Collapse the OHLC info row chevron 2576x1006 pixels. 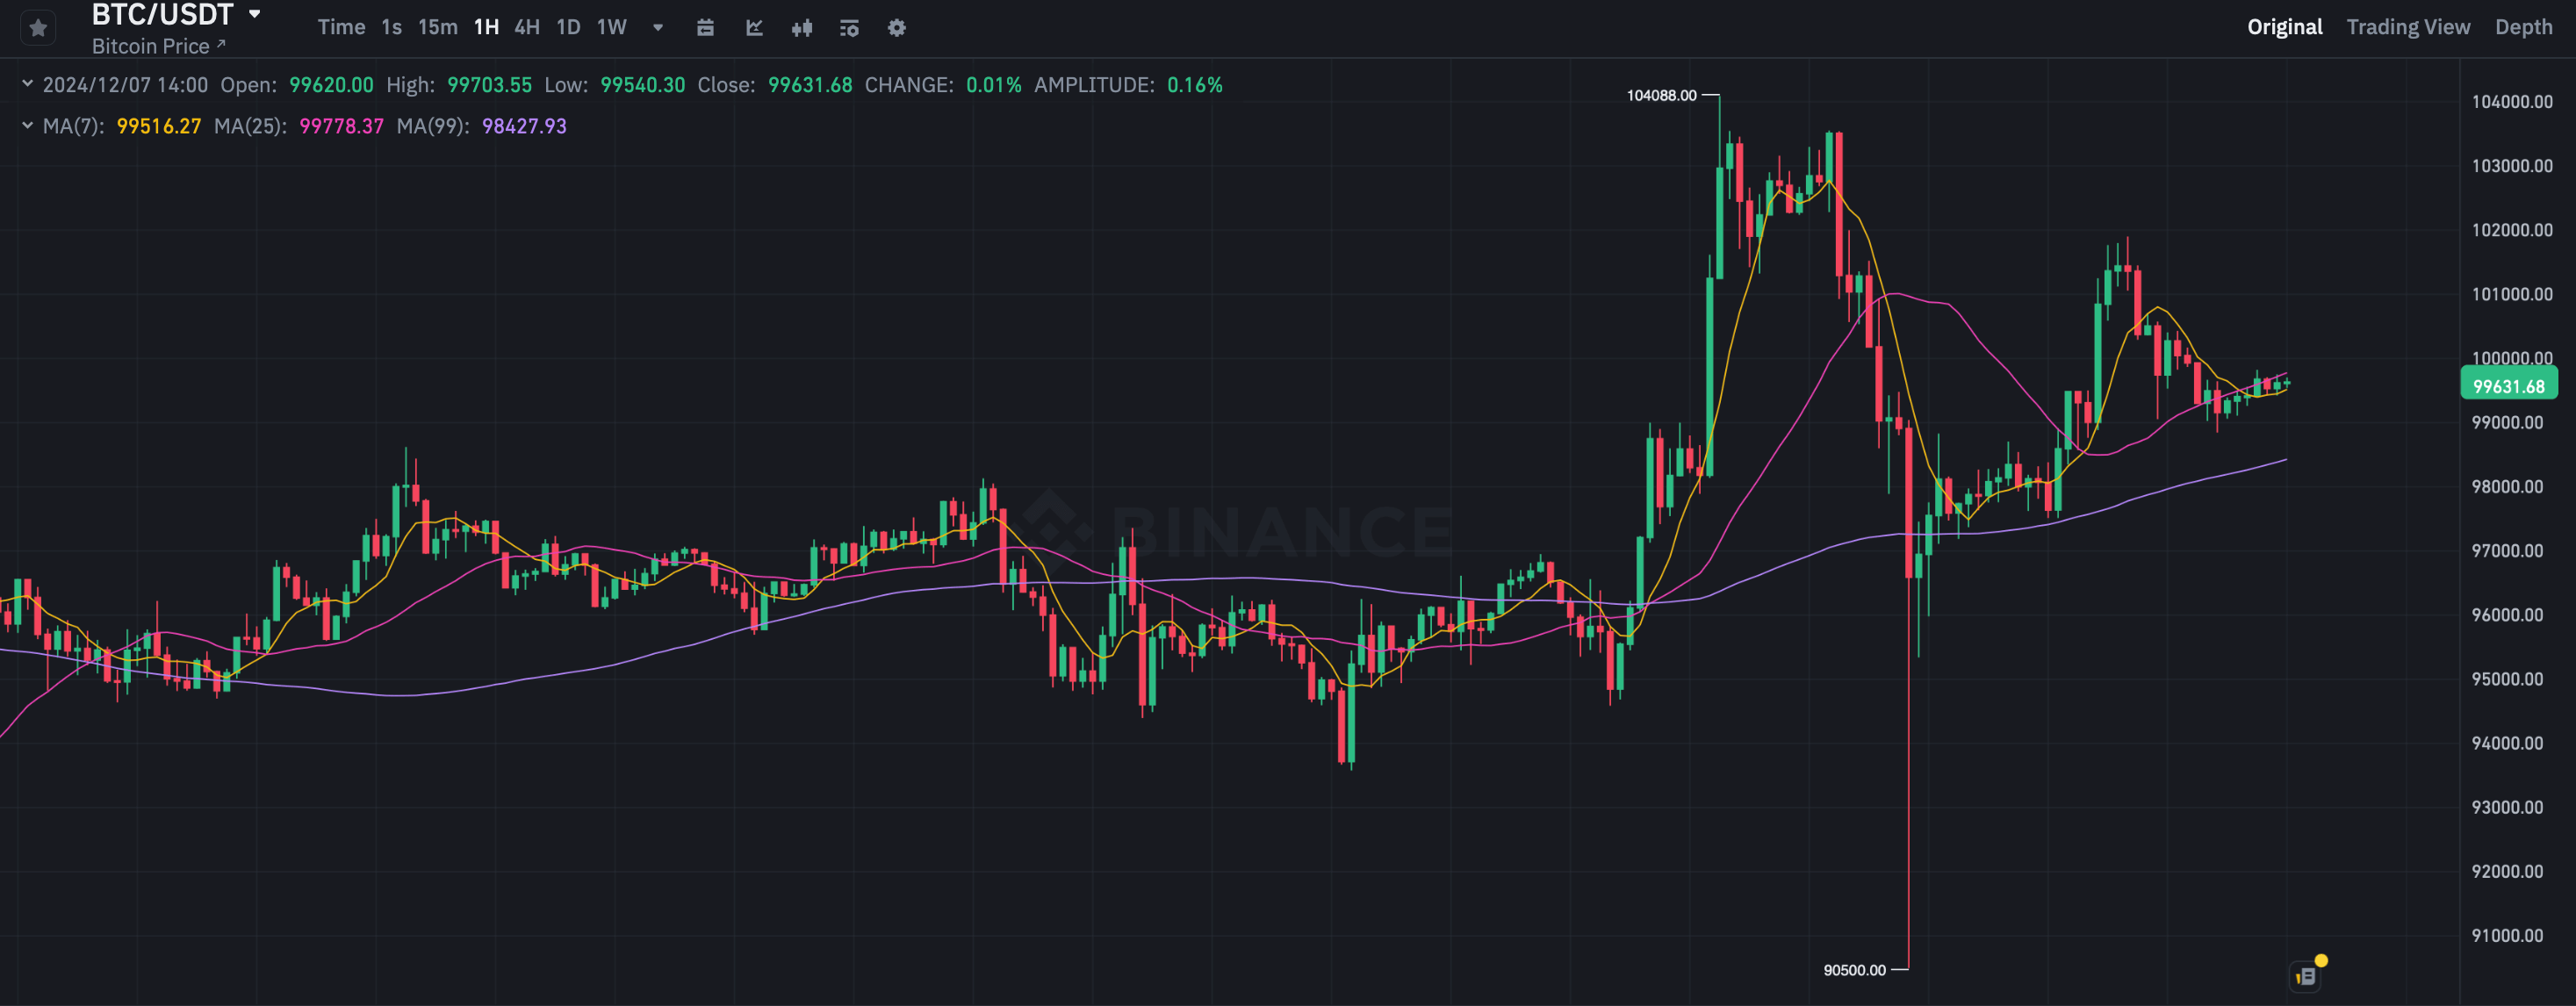point(27,84)
